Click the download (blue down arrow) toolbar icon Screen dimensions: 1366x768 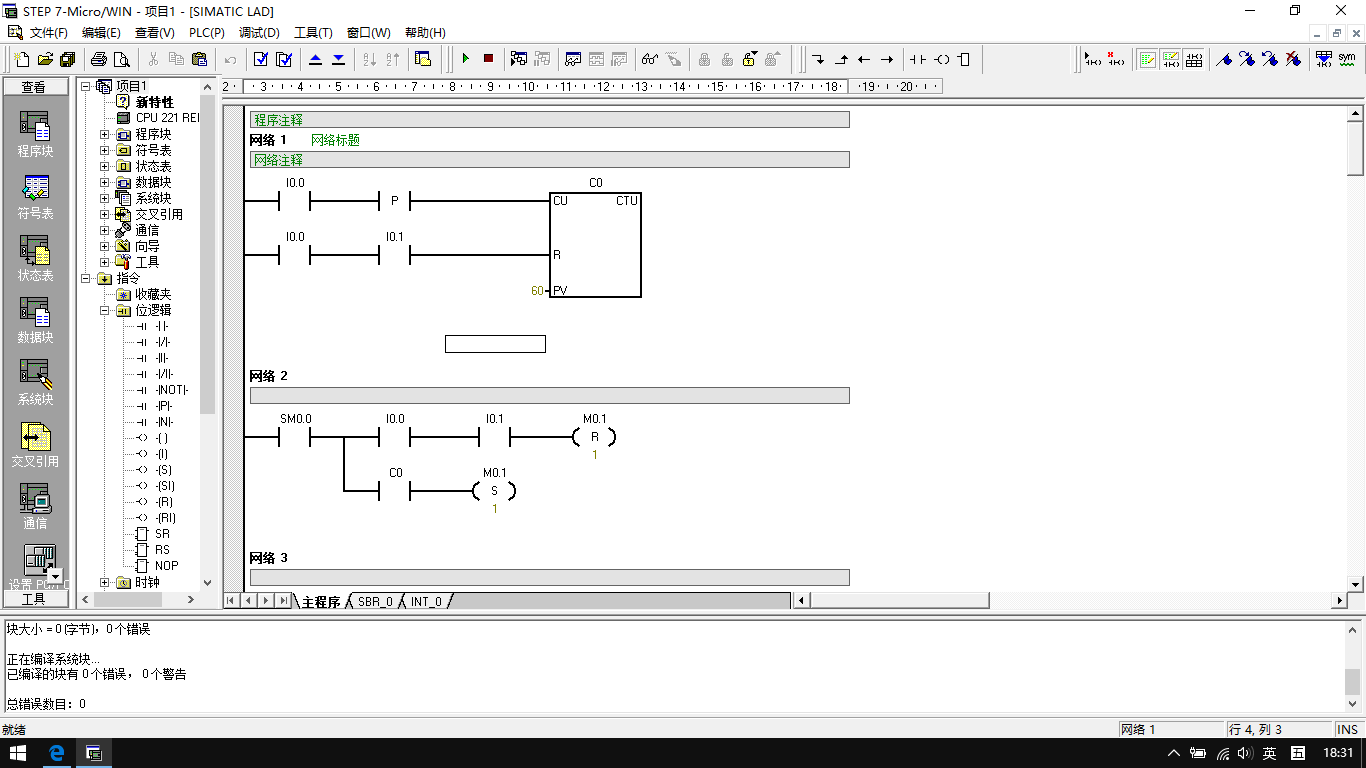(x=338, y=59)
